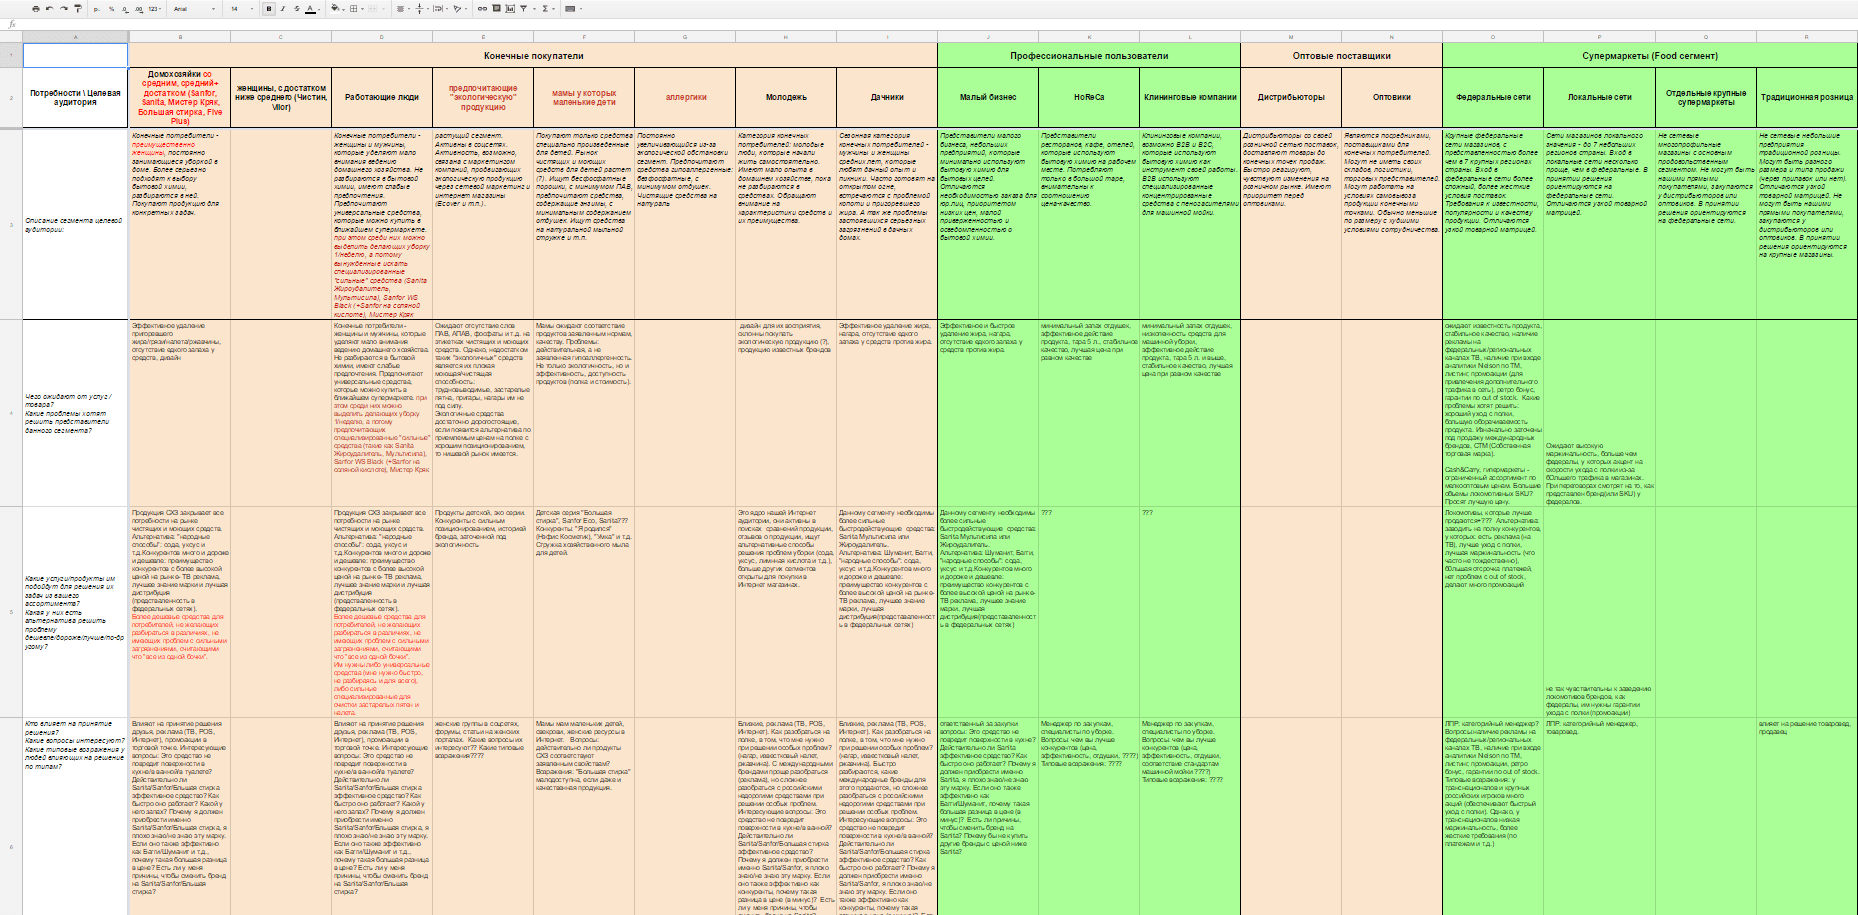This screenshot has width=1858, height=915.
Task: Select the 'Потребности \ Целевая аудитория' cell
Action: [x=75, y=97]
